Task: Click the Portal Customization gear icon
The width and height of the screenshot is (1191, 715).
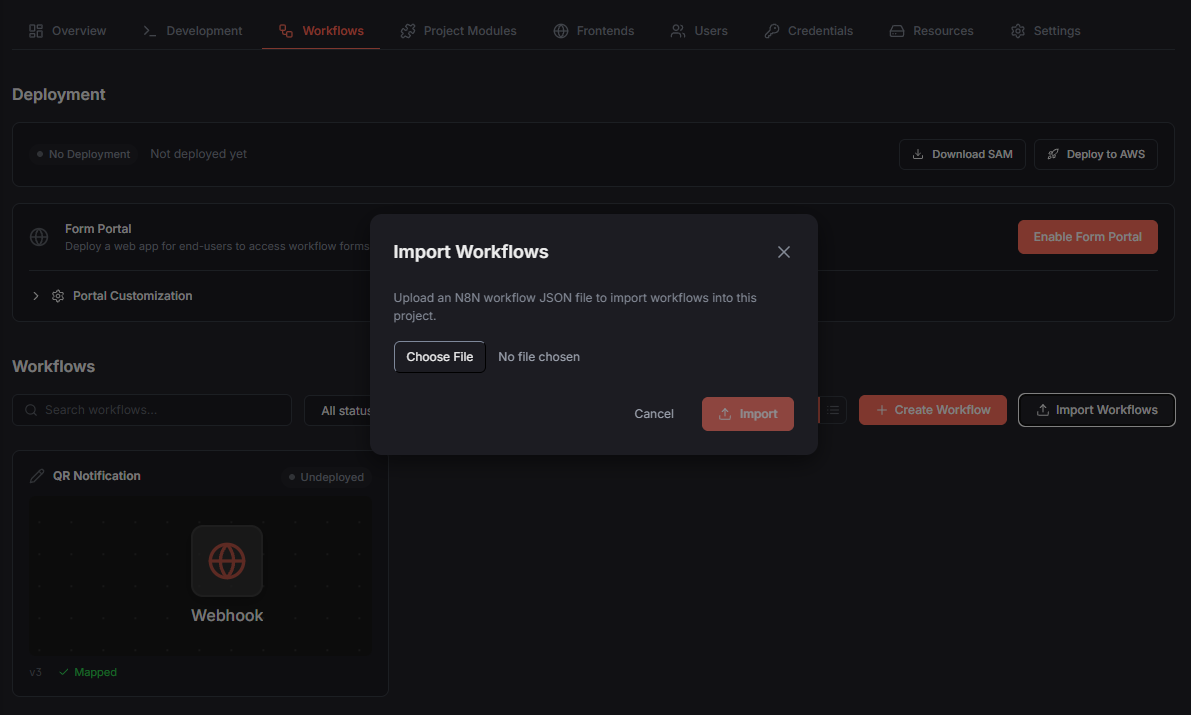Action: click(58, 296)
